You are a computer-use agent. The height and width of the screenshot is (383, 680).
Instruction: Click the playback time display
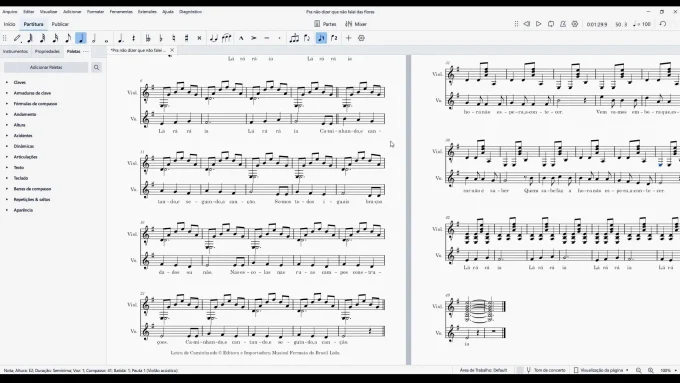[x=597, y=24]
